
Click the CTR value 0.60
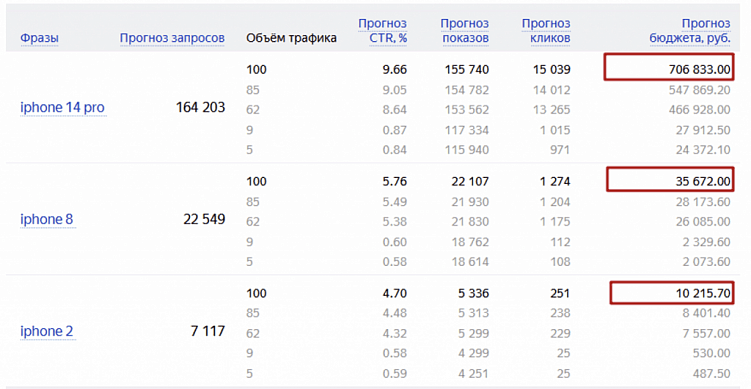tap(395, 242)
